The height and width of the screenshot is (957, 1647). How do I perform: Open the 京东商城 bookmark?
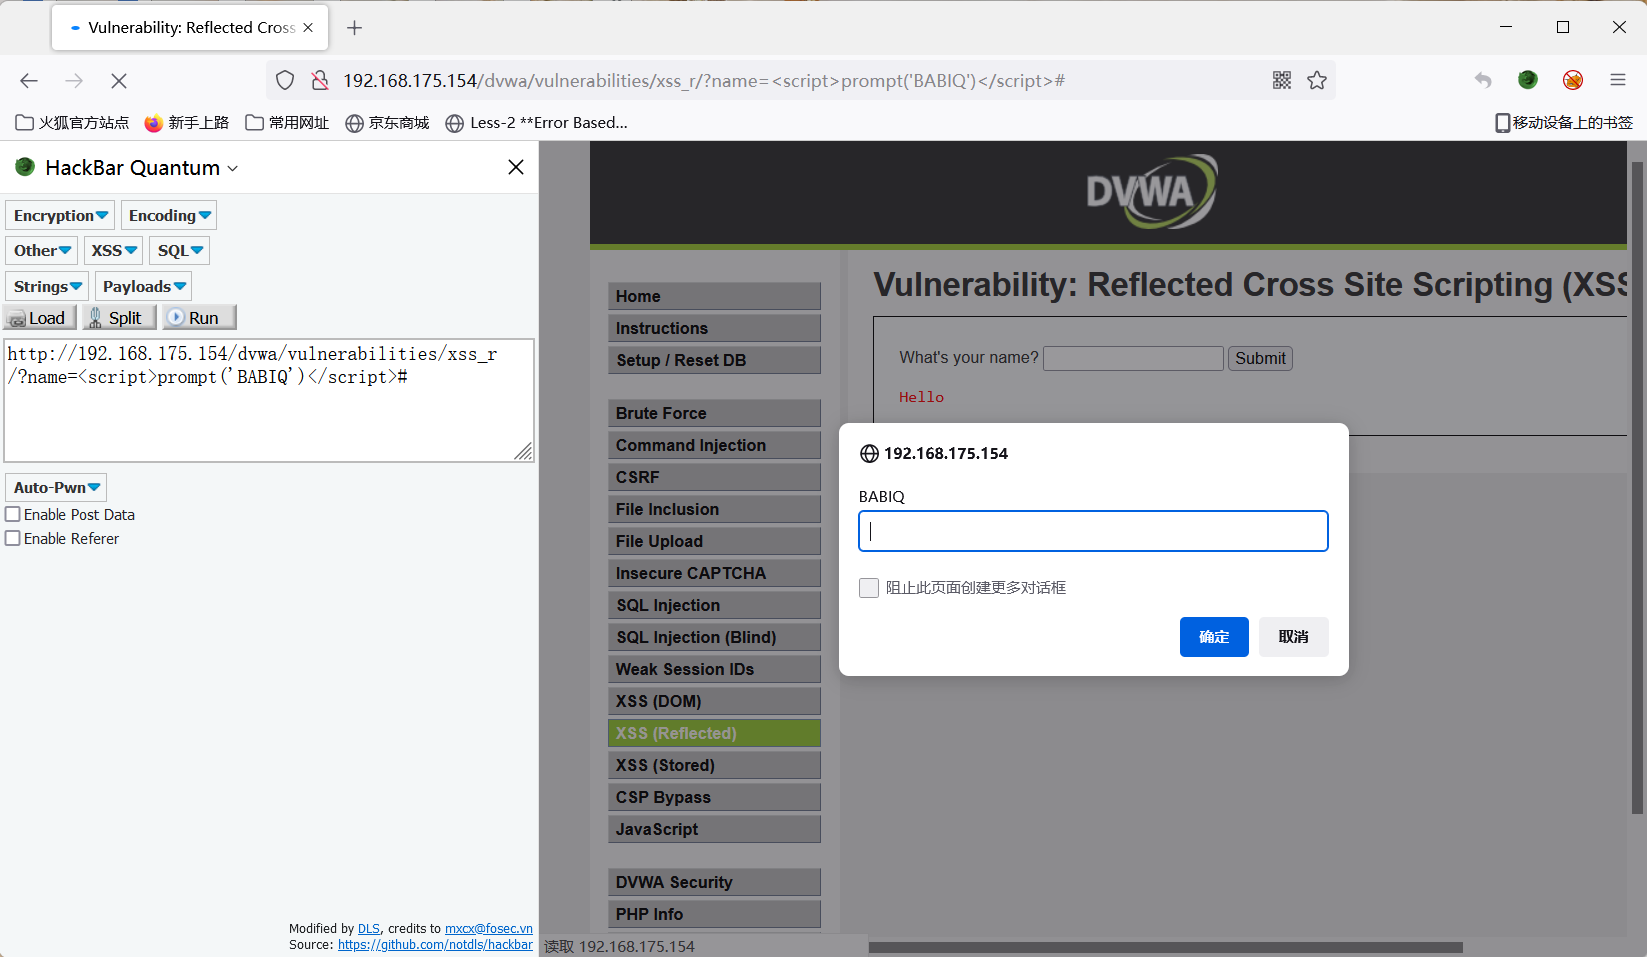click(387, 122)
